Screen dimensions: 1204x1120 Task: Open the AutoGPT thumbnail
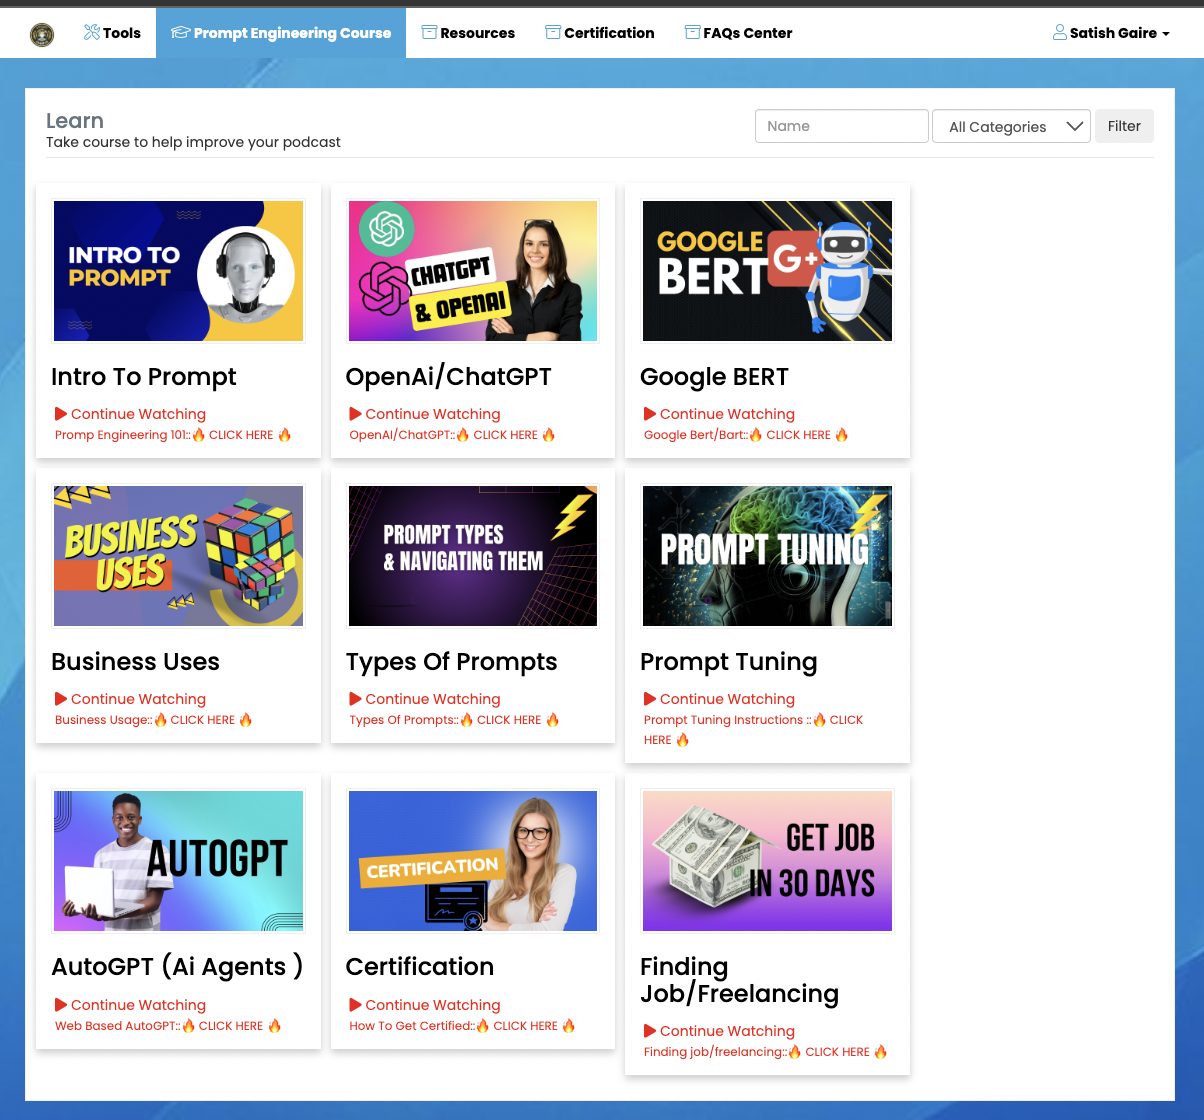[x=178, y=861]
